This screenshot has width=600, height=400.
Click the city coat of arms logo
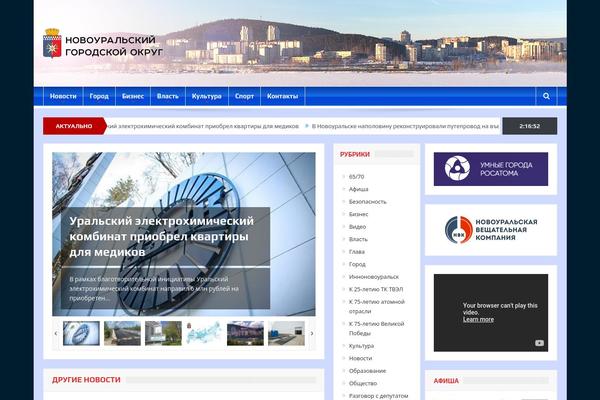[52, 43]
